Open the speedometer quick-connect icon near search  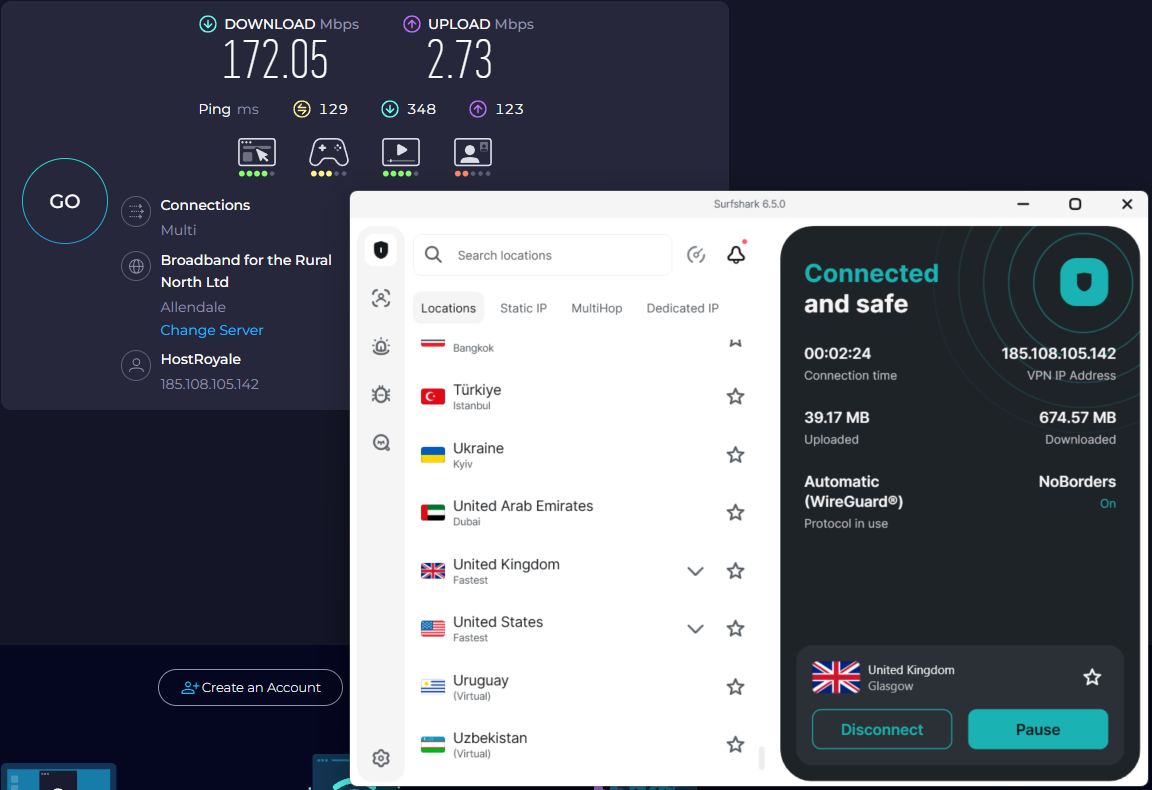696,255
